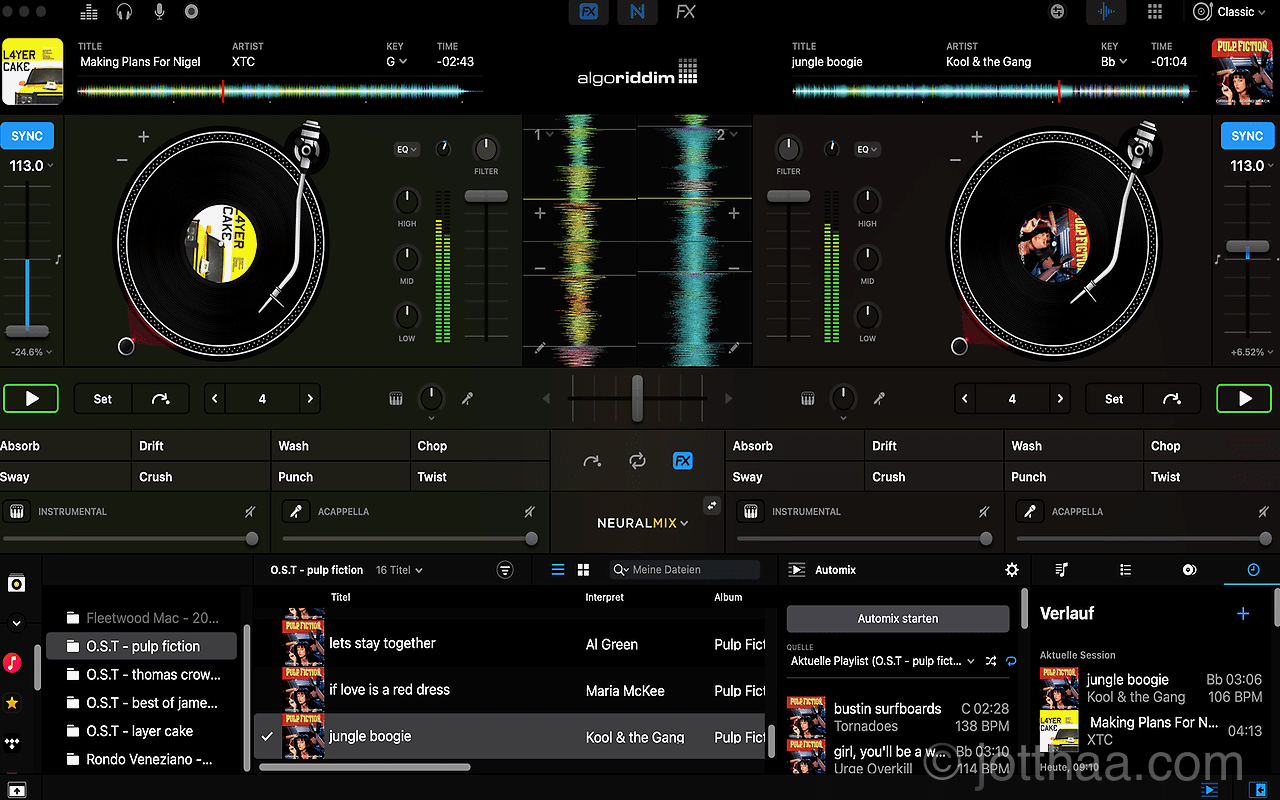Image resolution: width=1280 pixels, height=800 pixels.
Task: Zoom out waveform 2 with minus icon
Action: (734, 268)
